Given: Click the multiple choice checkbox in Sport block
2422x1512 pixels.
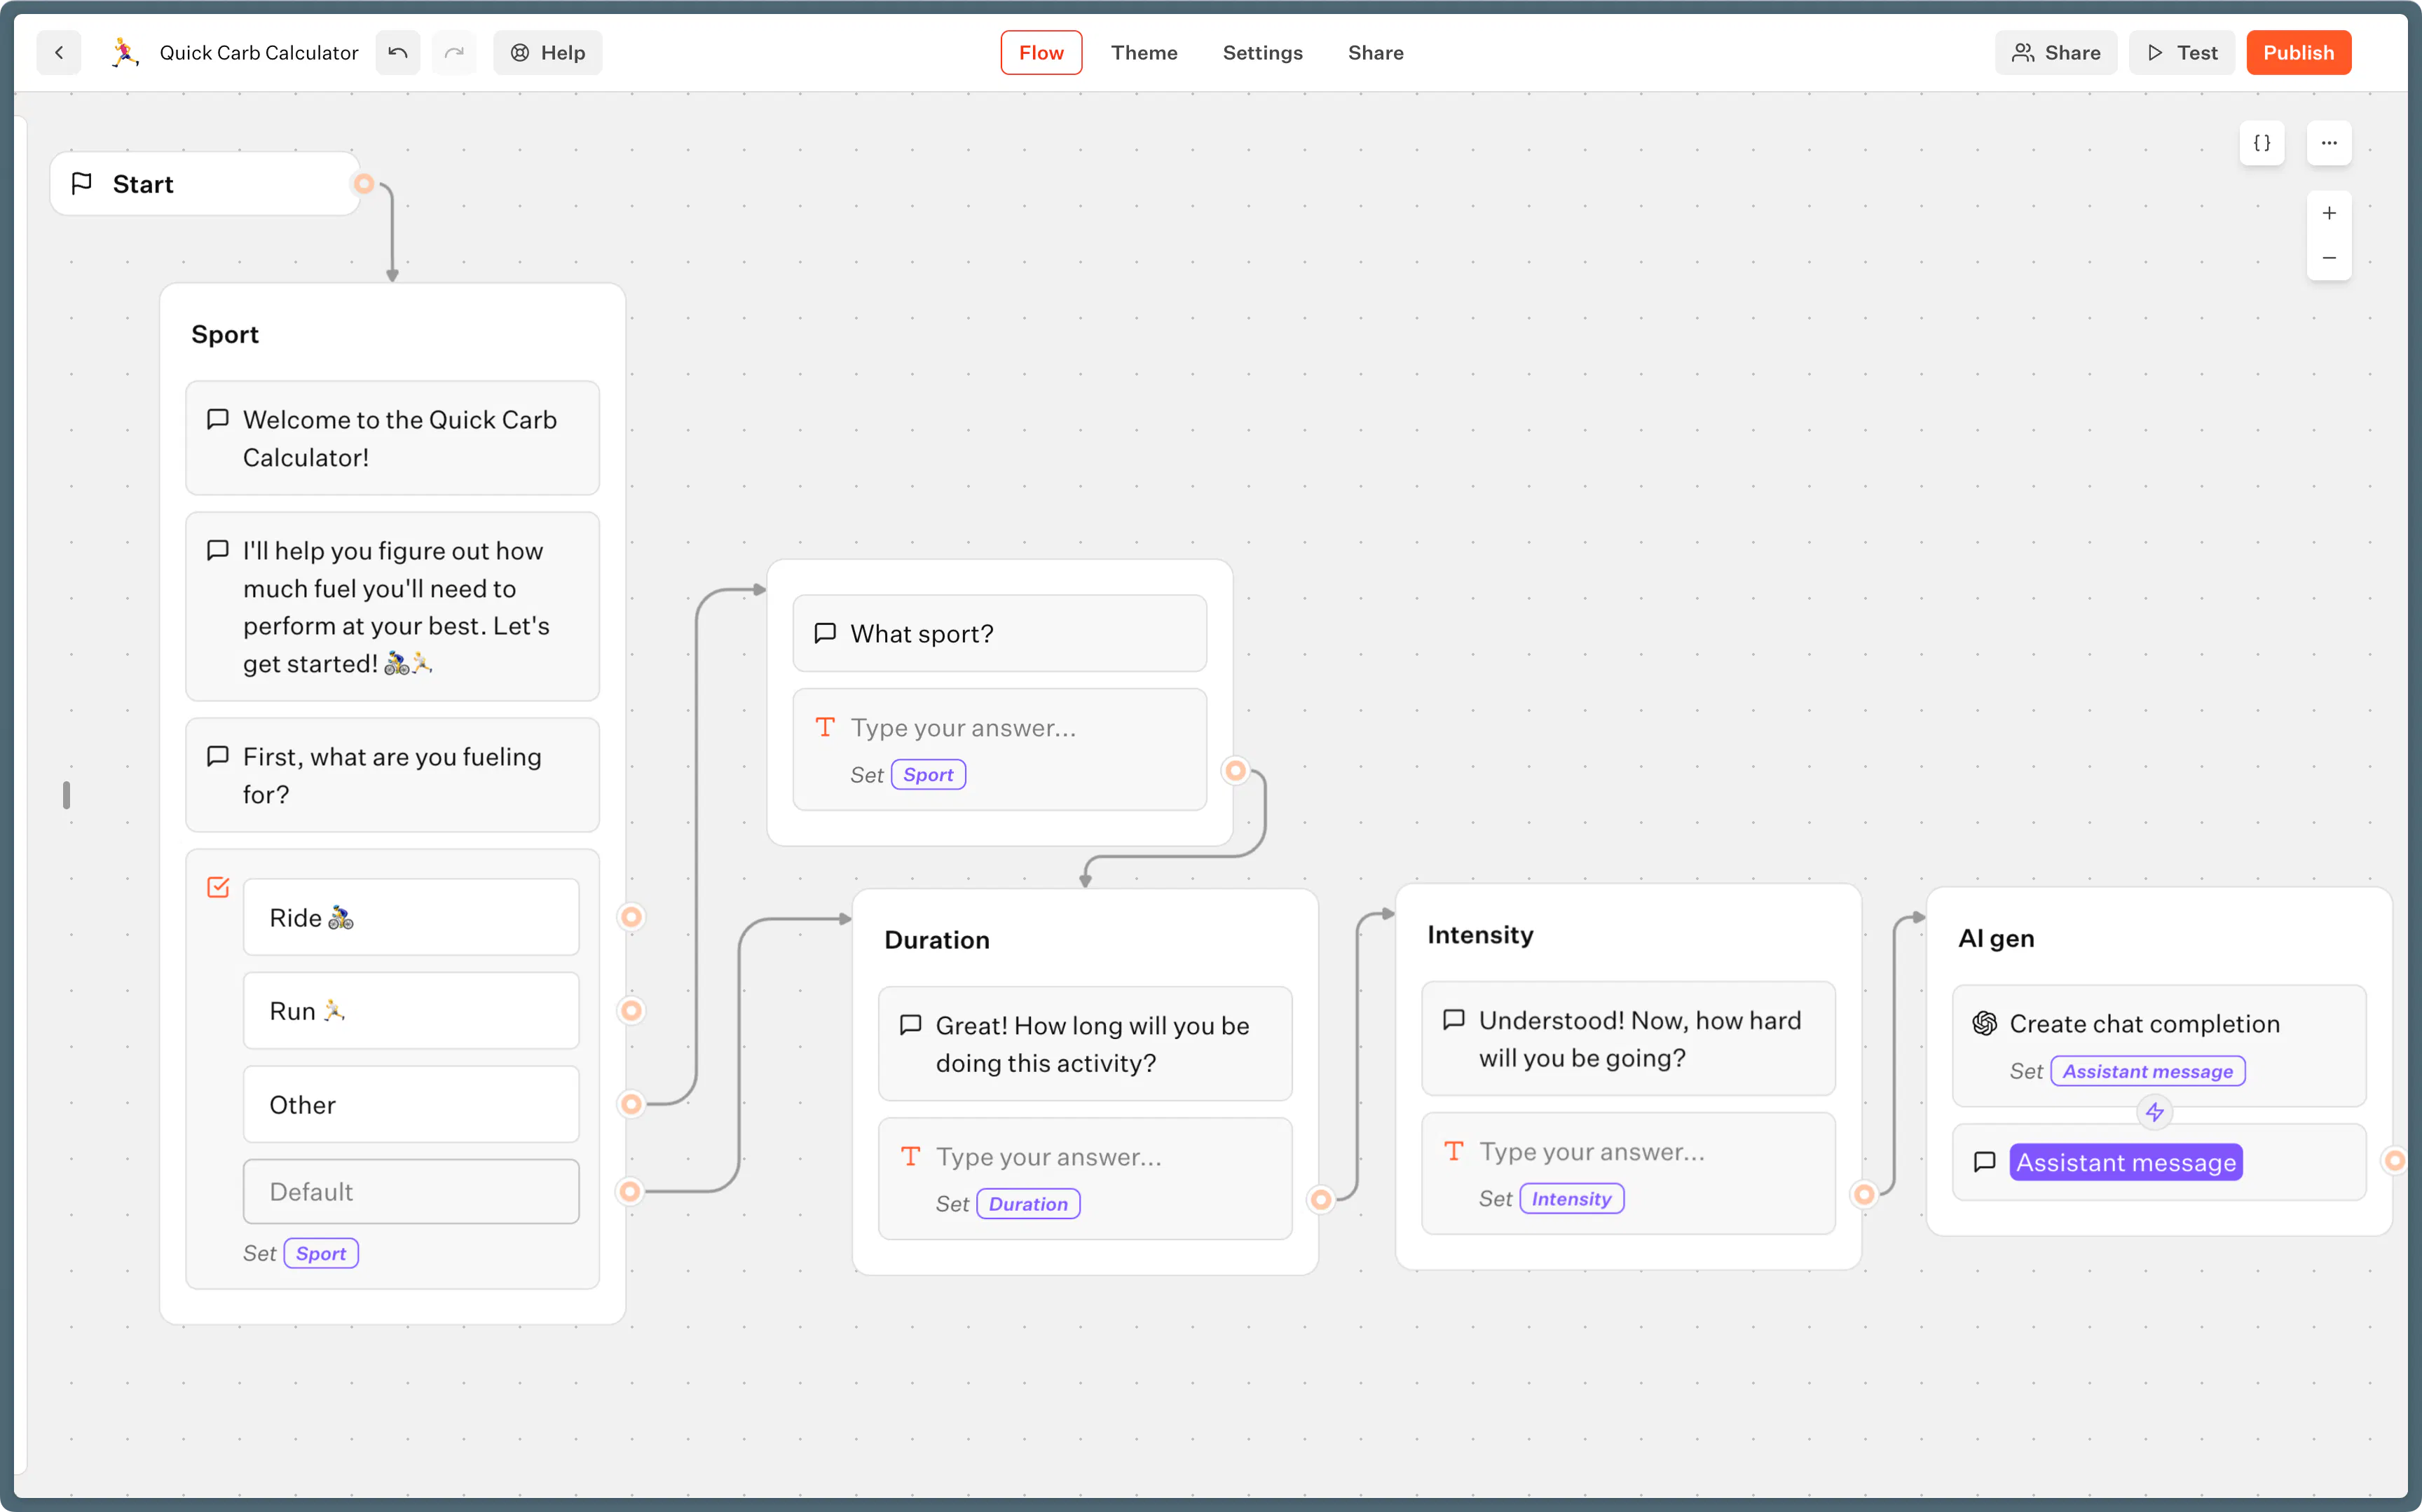Looking at the screenshot, I should pos(218,886).
